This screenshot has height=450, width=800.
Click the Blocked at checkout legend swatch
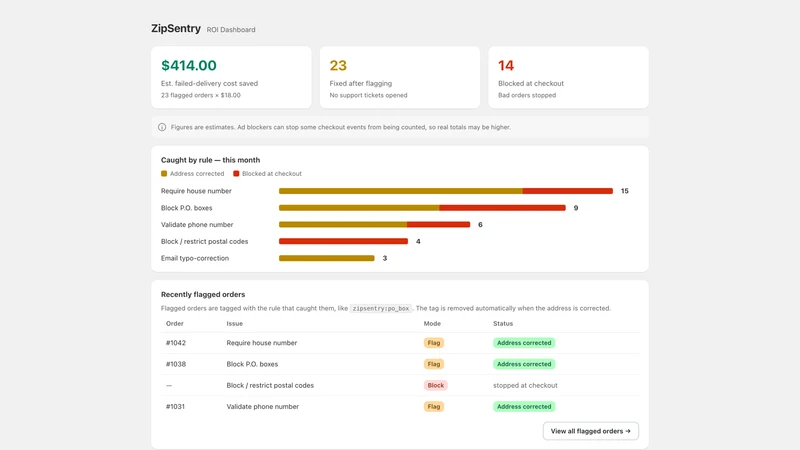[236, 173]
